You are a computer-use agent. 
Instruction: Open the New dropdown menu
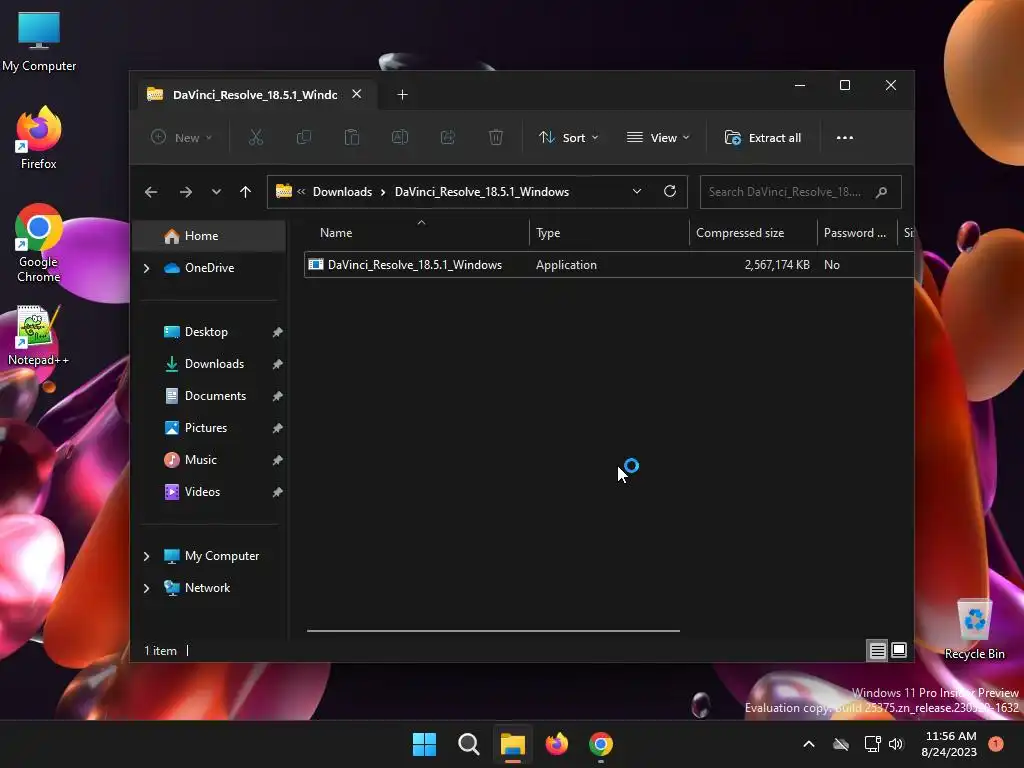click(x=182, y=138)
